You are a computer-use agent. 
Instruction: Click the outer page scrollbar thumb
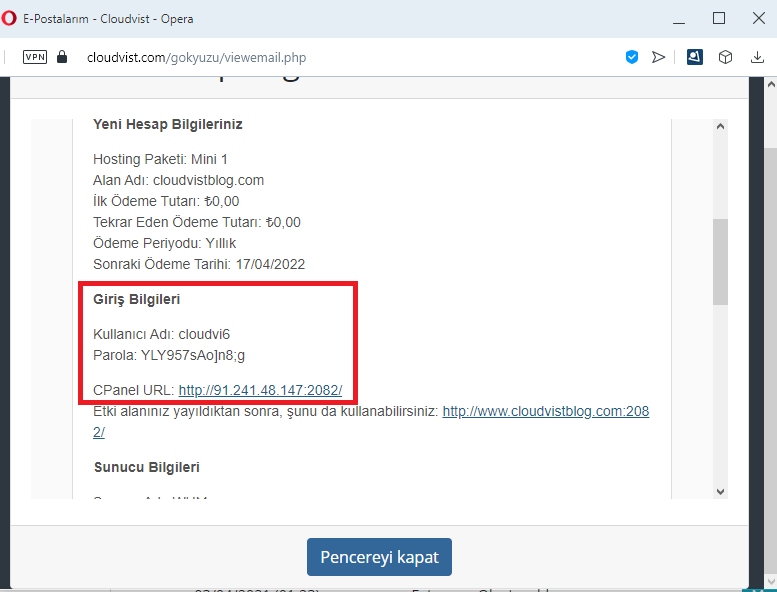tap(771, 362)
